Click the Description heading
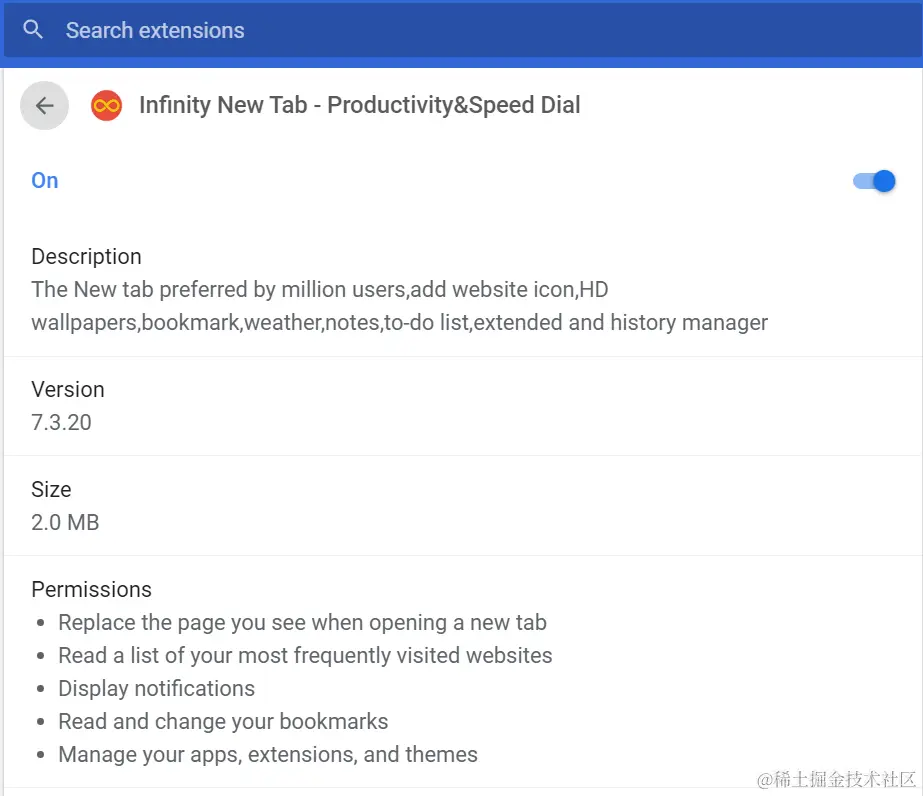Image resolution: width=923 pixels, height=796 pixels. pyautogui.click(x=87, y=257)
